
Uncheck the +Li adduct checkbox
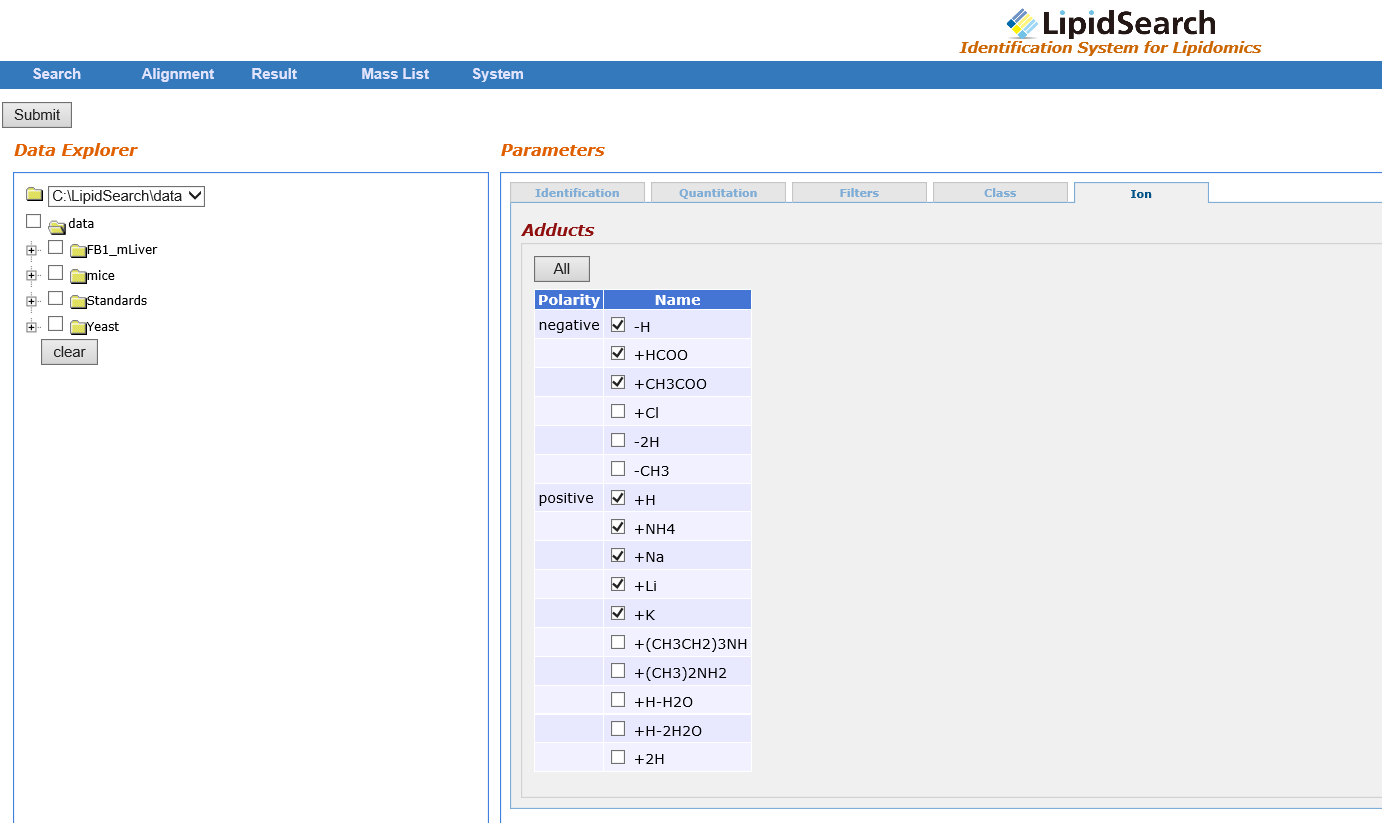[618, 585]
